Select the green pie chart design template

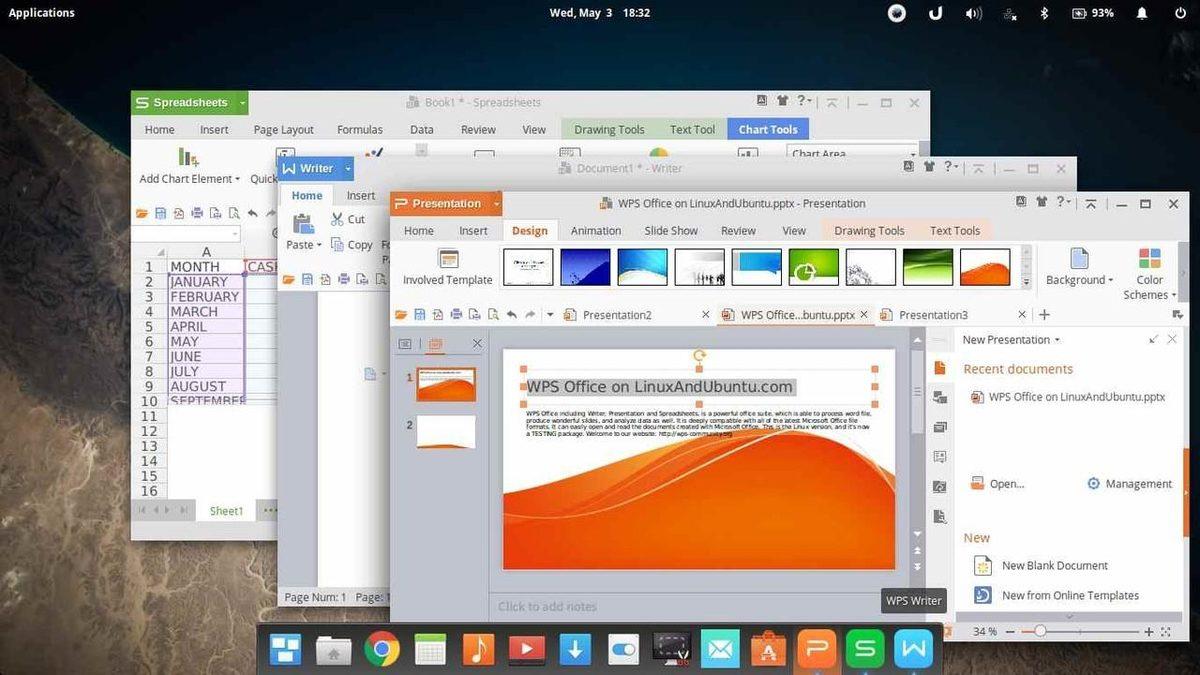[x=813, y=266]
